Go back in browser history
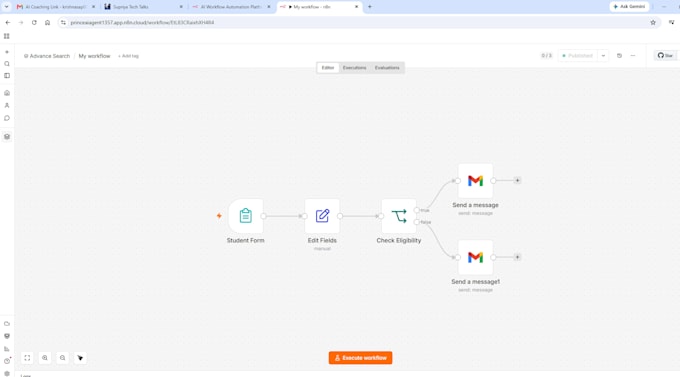680x377 pixels. click(x=8, y=23)
